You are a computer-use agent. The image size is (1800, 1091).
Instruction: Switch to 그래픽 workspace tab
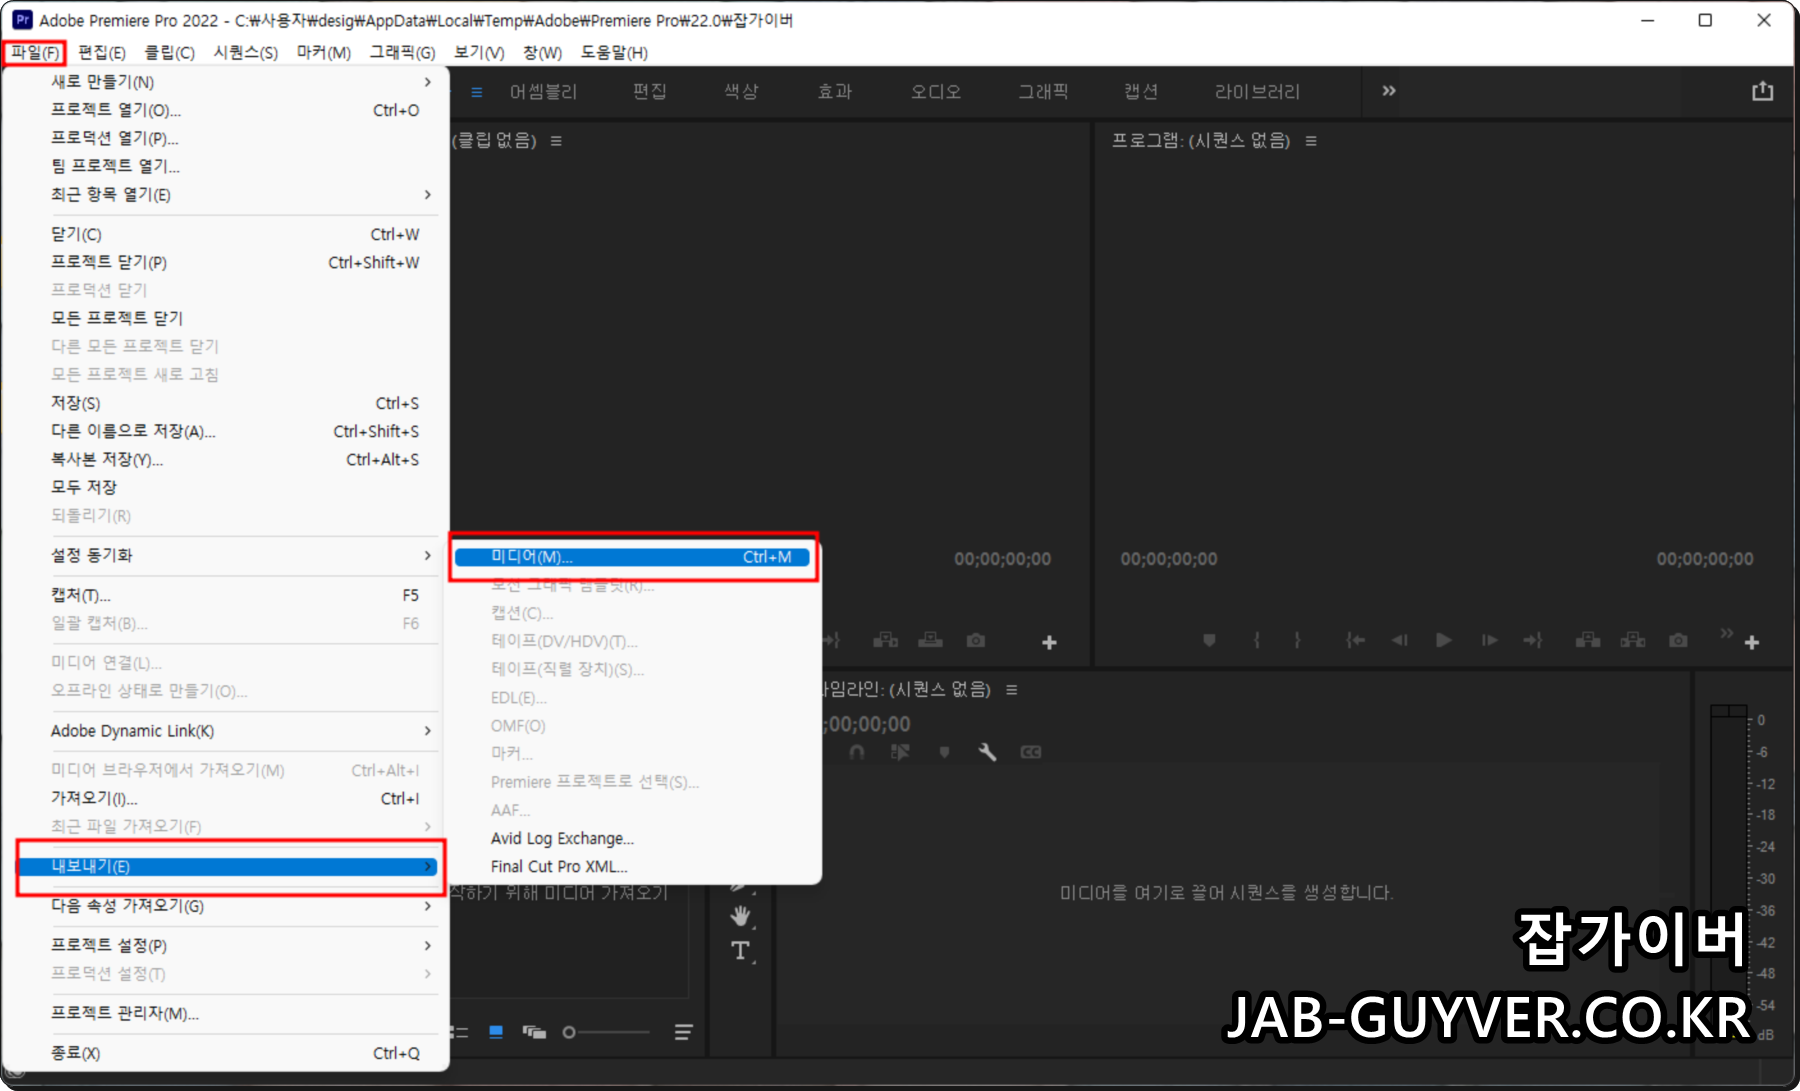[x=1043, y=92]
